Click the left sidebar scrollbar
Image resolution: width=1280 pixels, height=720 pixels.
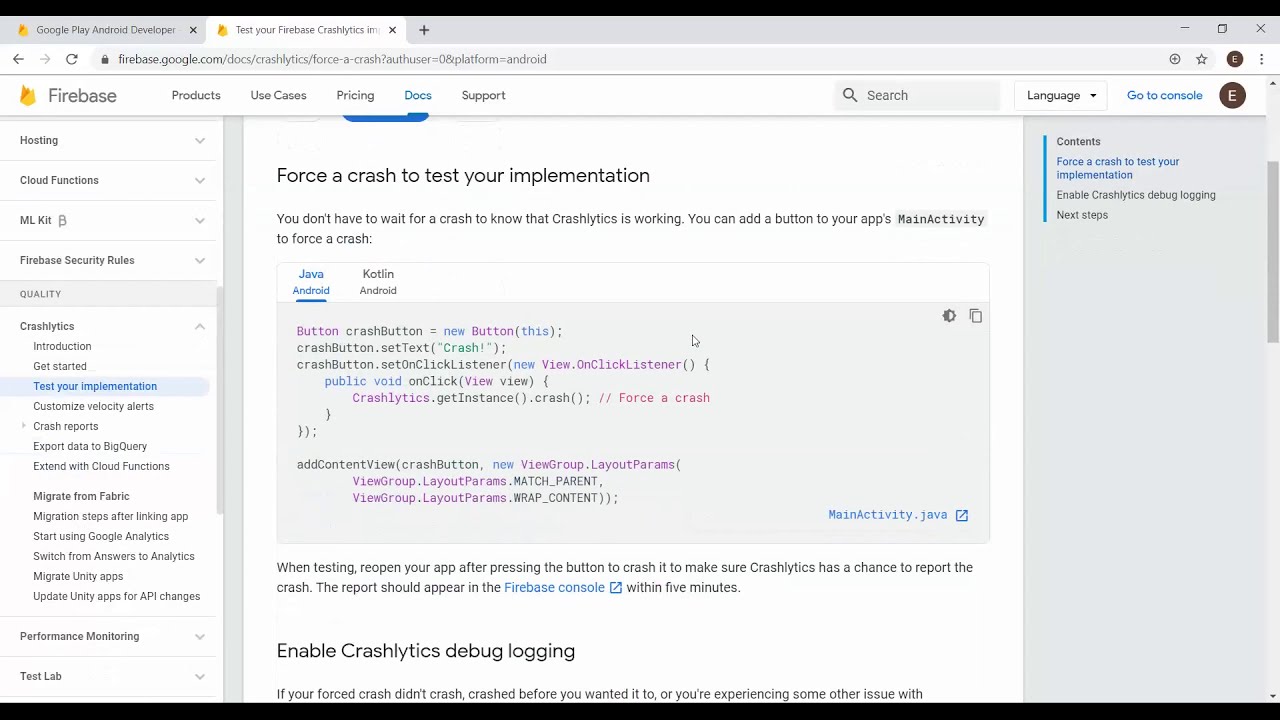click(x=219, y=400)
